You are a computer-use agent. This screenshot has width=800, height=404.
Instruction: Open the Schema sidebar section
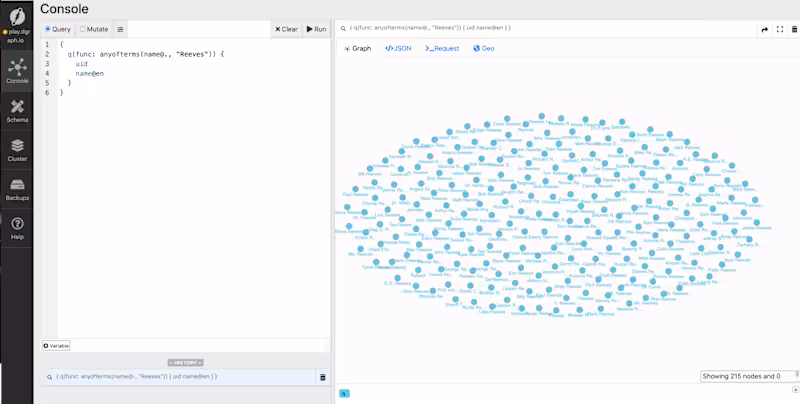[x=17, y=111]
